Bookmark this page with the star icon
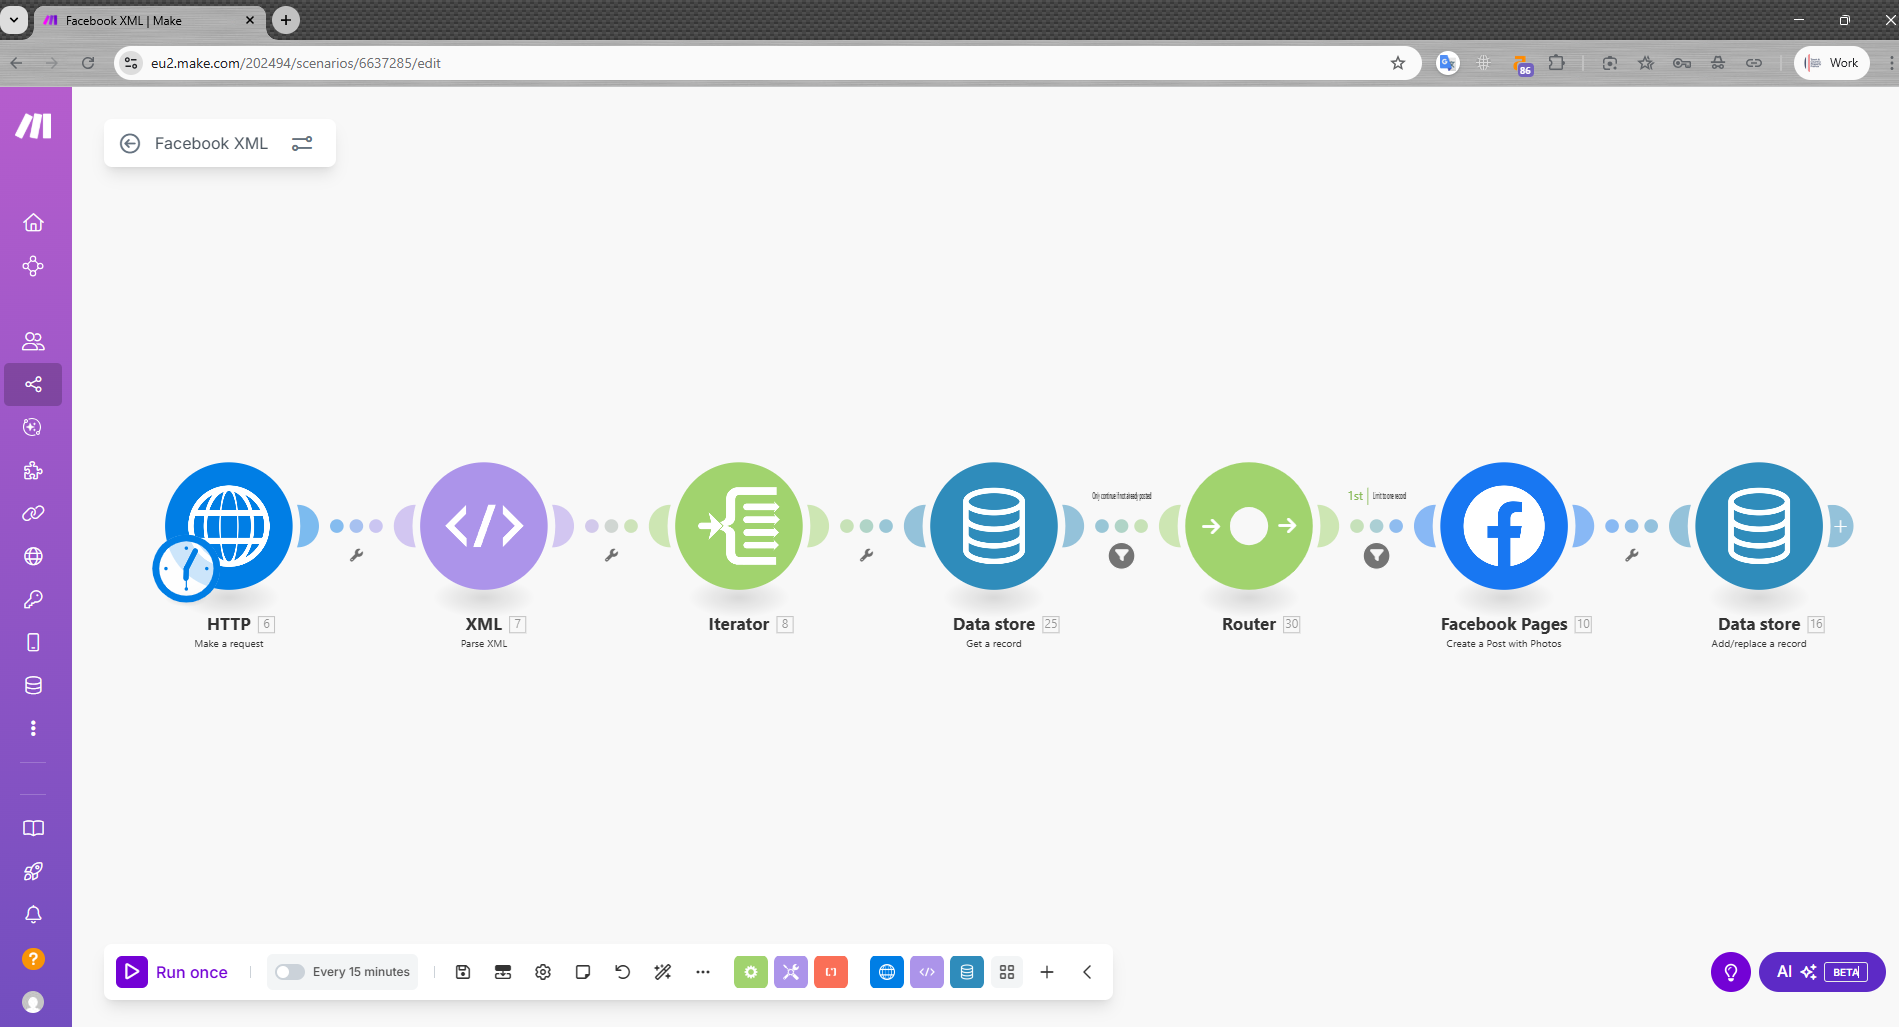This screenshot has height=1027, width=1899. pyautogui.click(x=1398, y=63)
